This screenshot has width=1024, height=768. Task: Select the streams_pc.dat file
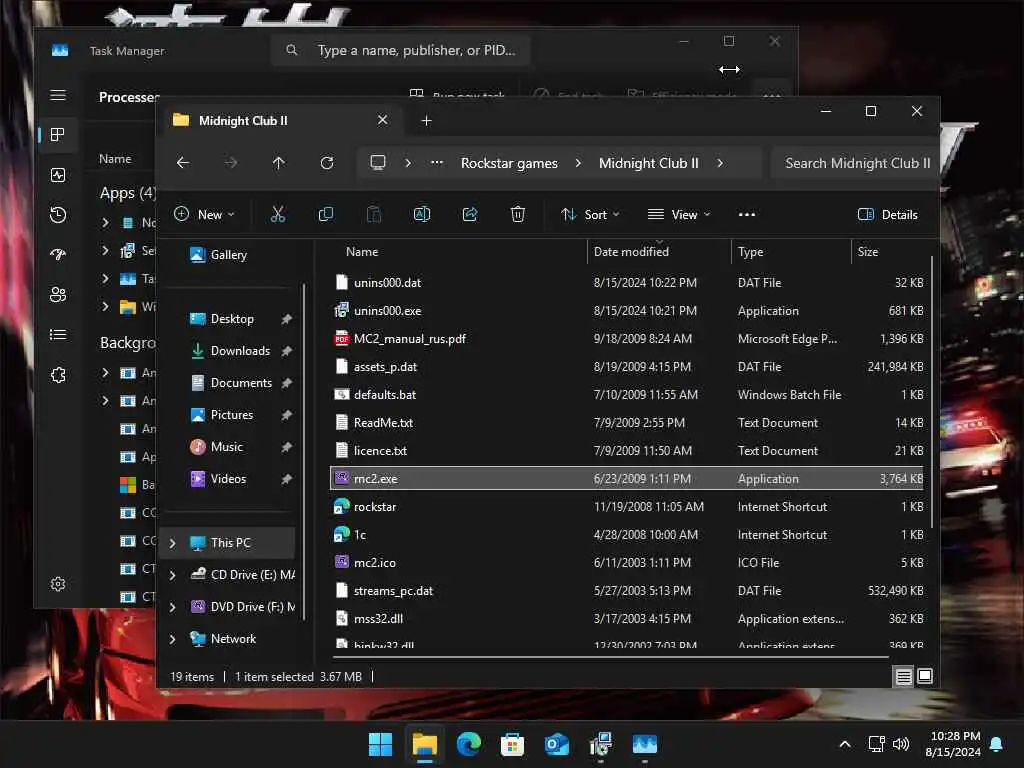[627, 590]
